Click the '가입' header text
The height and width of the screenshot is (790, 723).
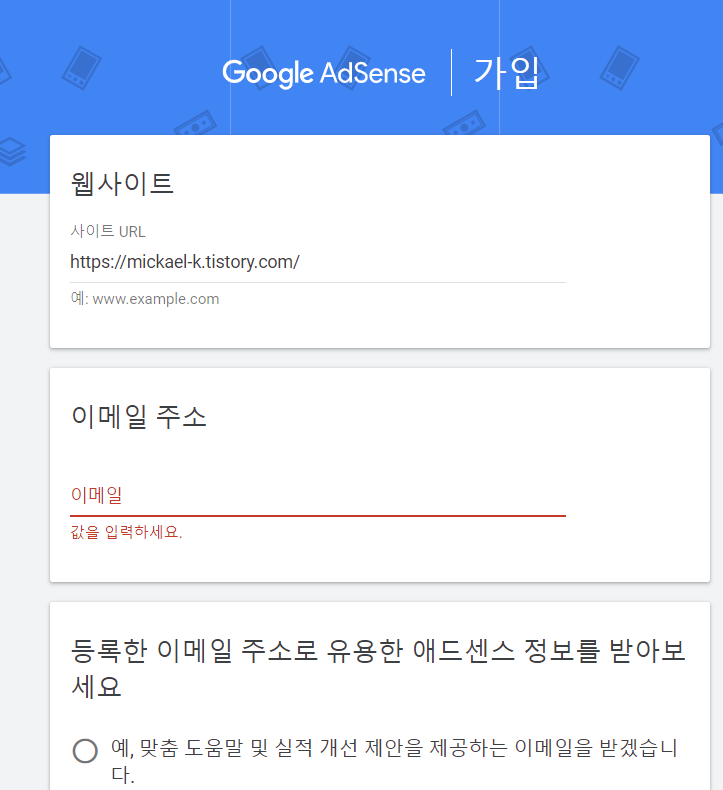[x=507, y=73]
